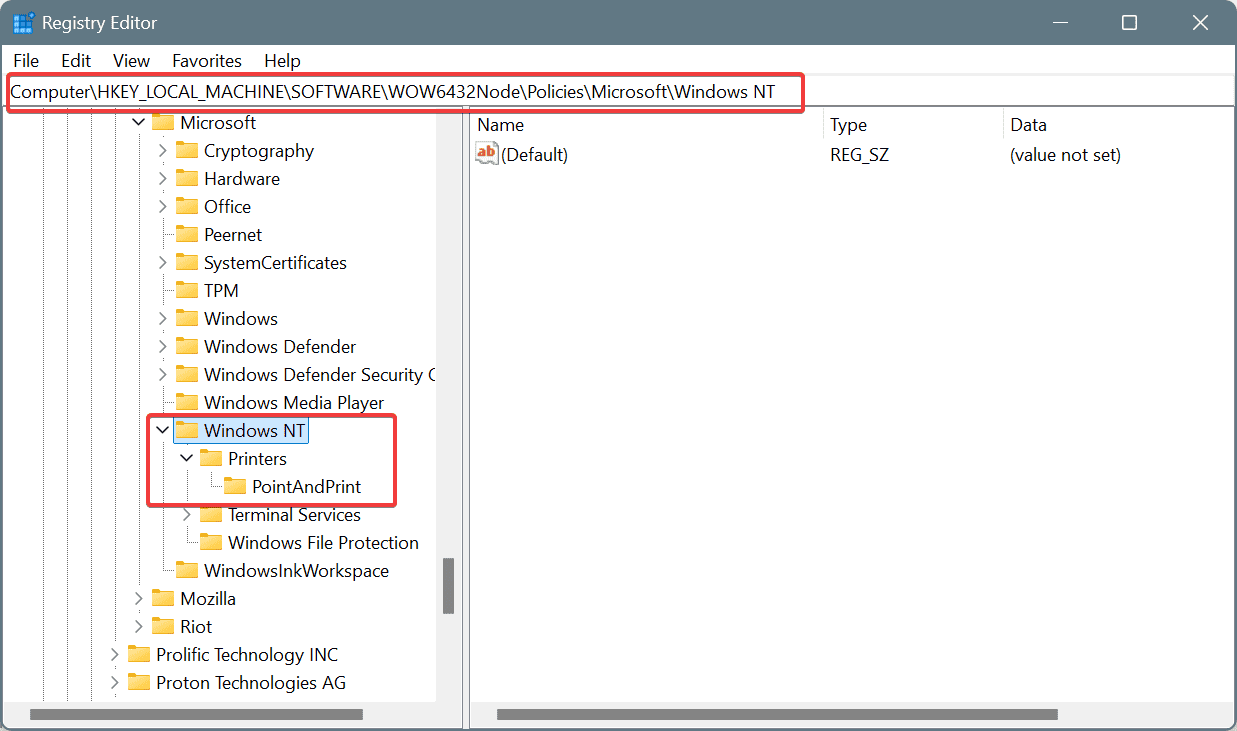Click the Mozilla folder icon
Viewport: 1237px width, 731px height.
(x=162, y=598)
